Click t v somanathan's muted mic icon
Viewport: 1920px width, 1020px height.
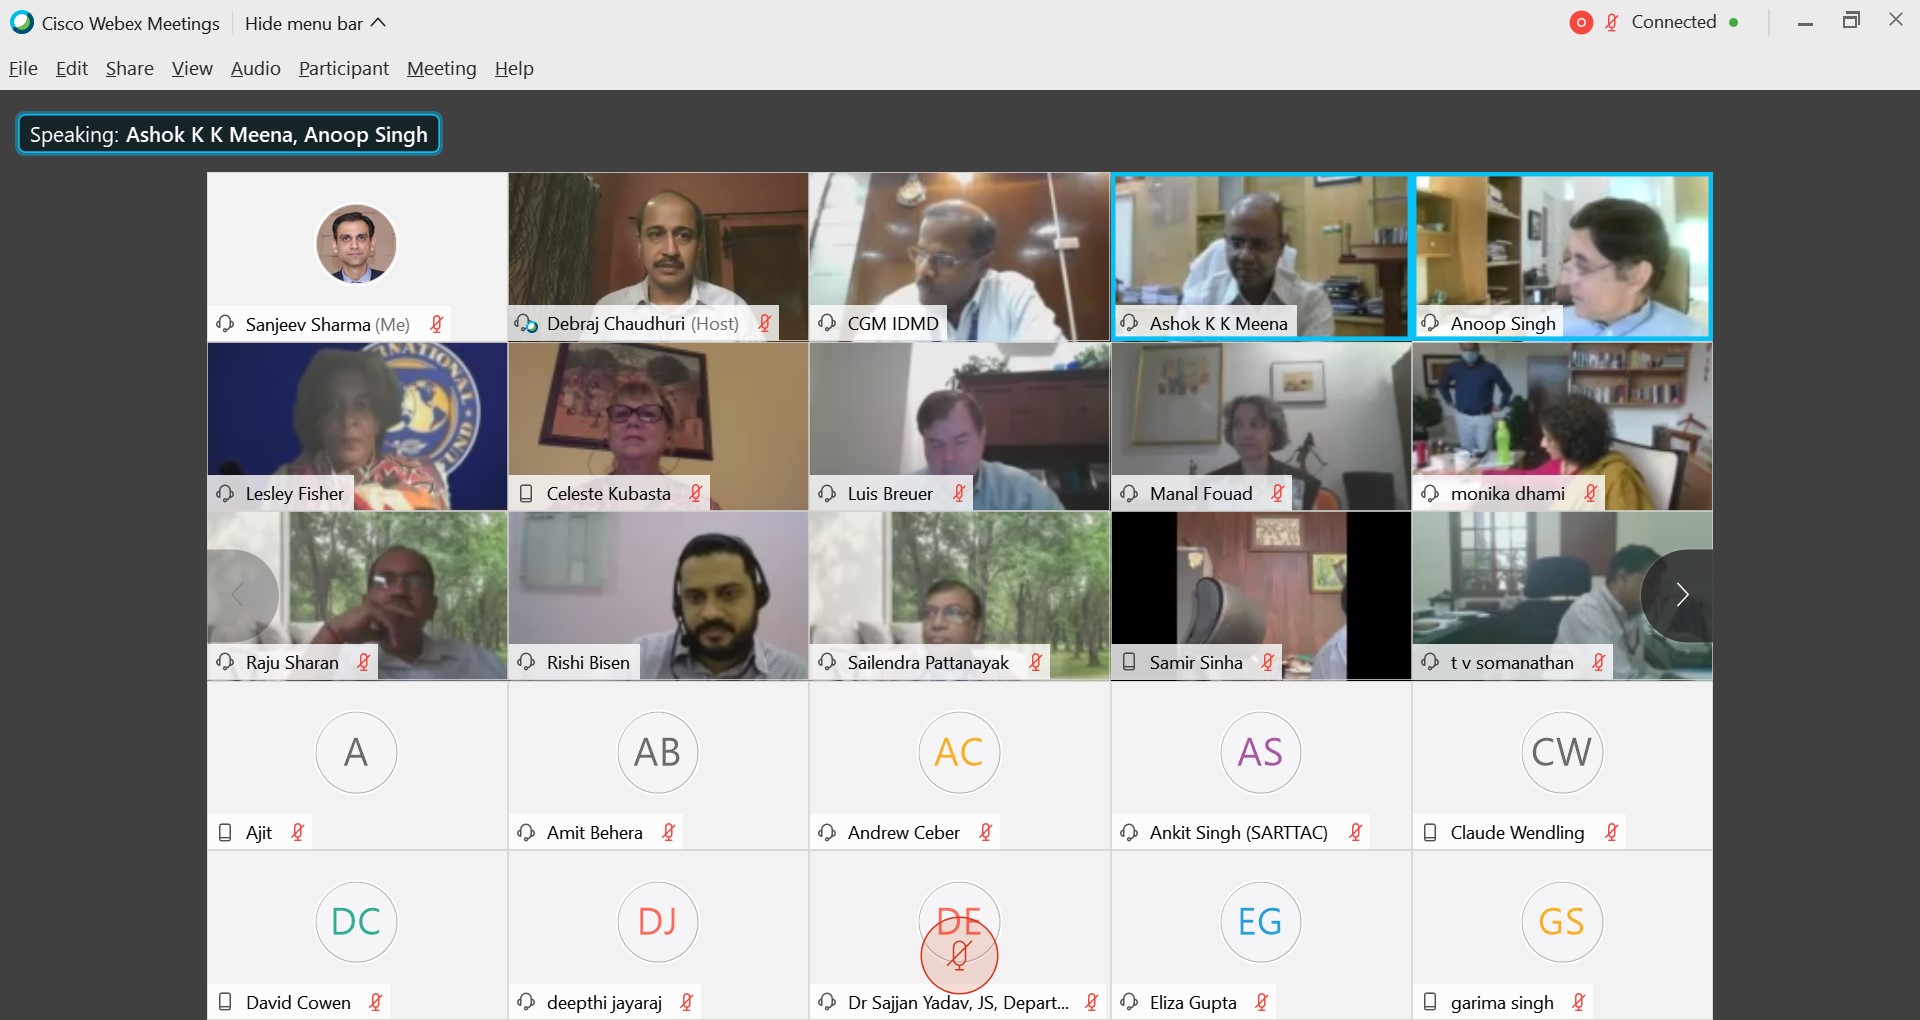coord(1599,662)
